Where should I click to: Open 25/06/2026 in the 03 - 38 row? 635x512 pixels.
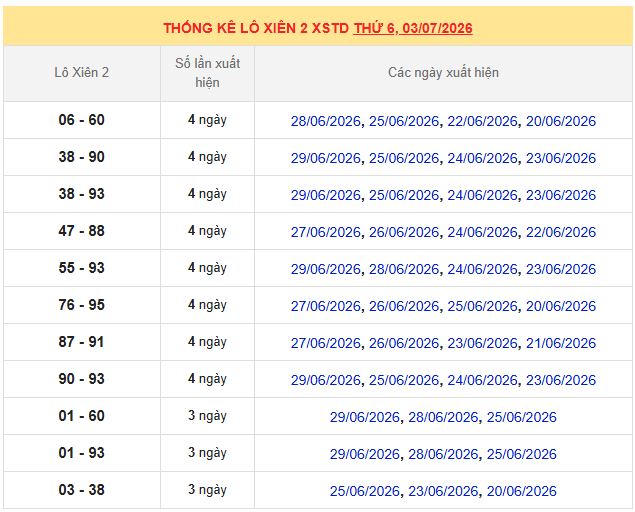click(364, 491)
